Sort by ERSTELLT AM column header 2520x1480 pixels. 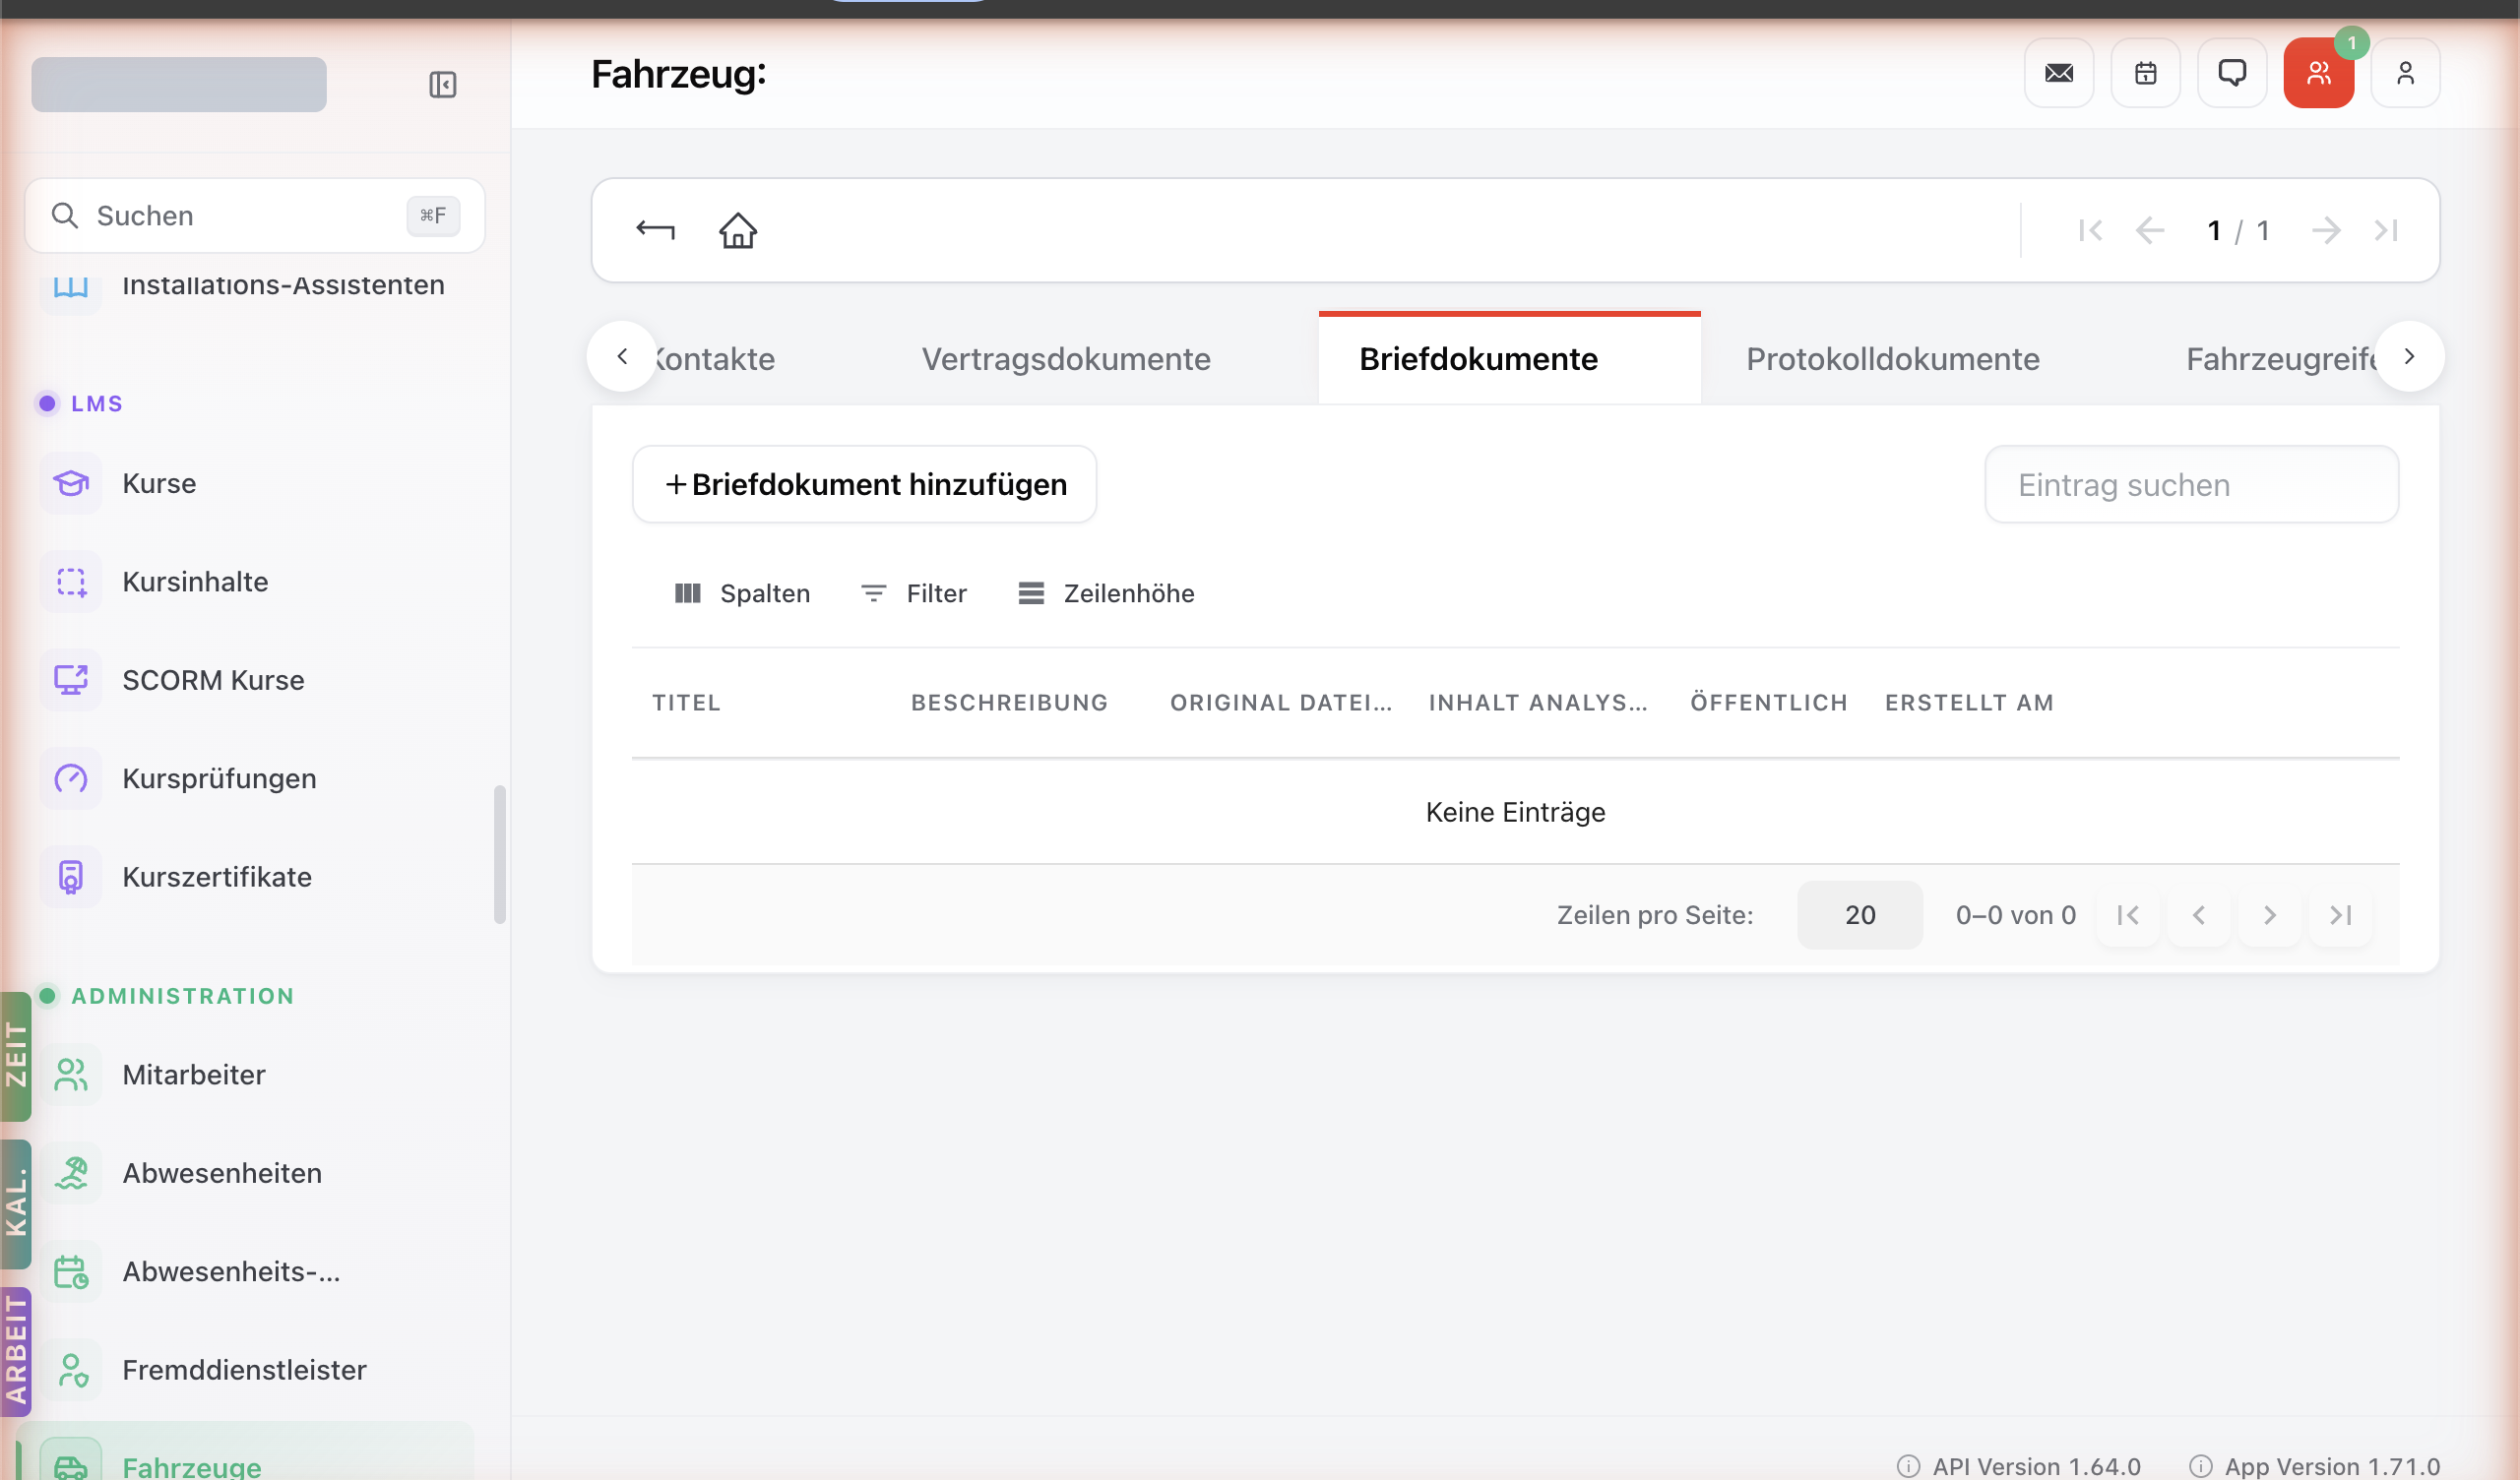1969,702
